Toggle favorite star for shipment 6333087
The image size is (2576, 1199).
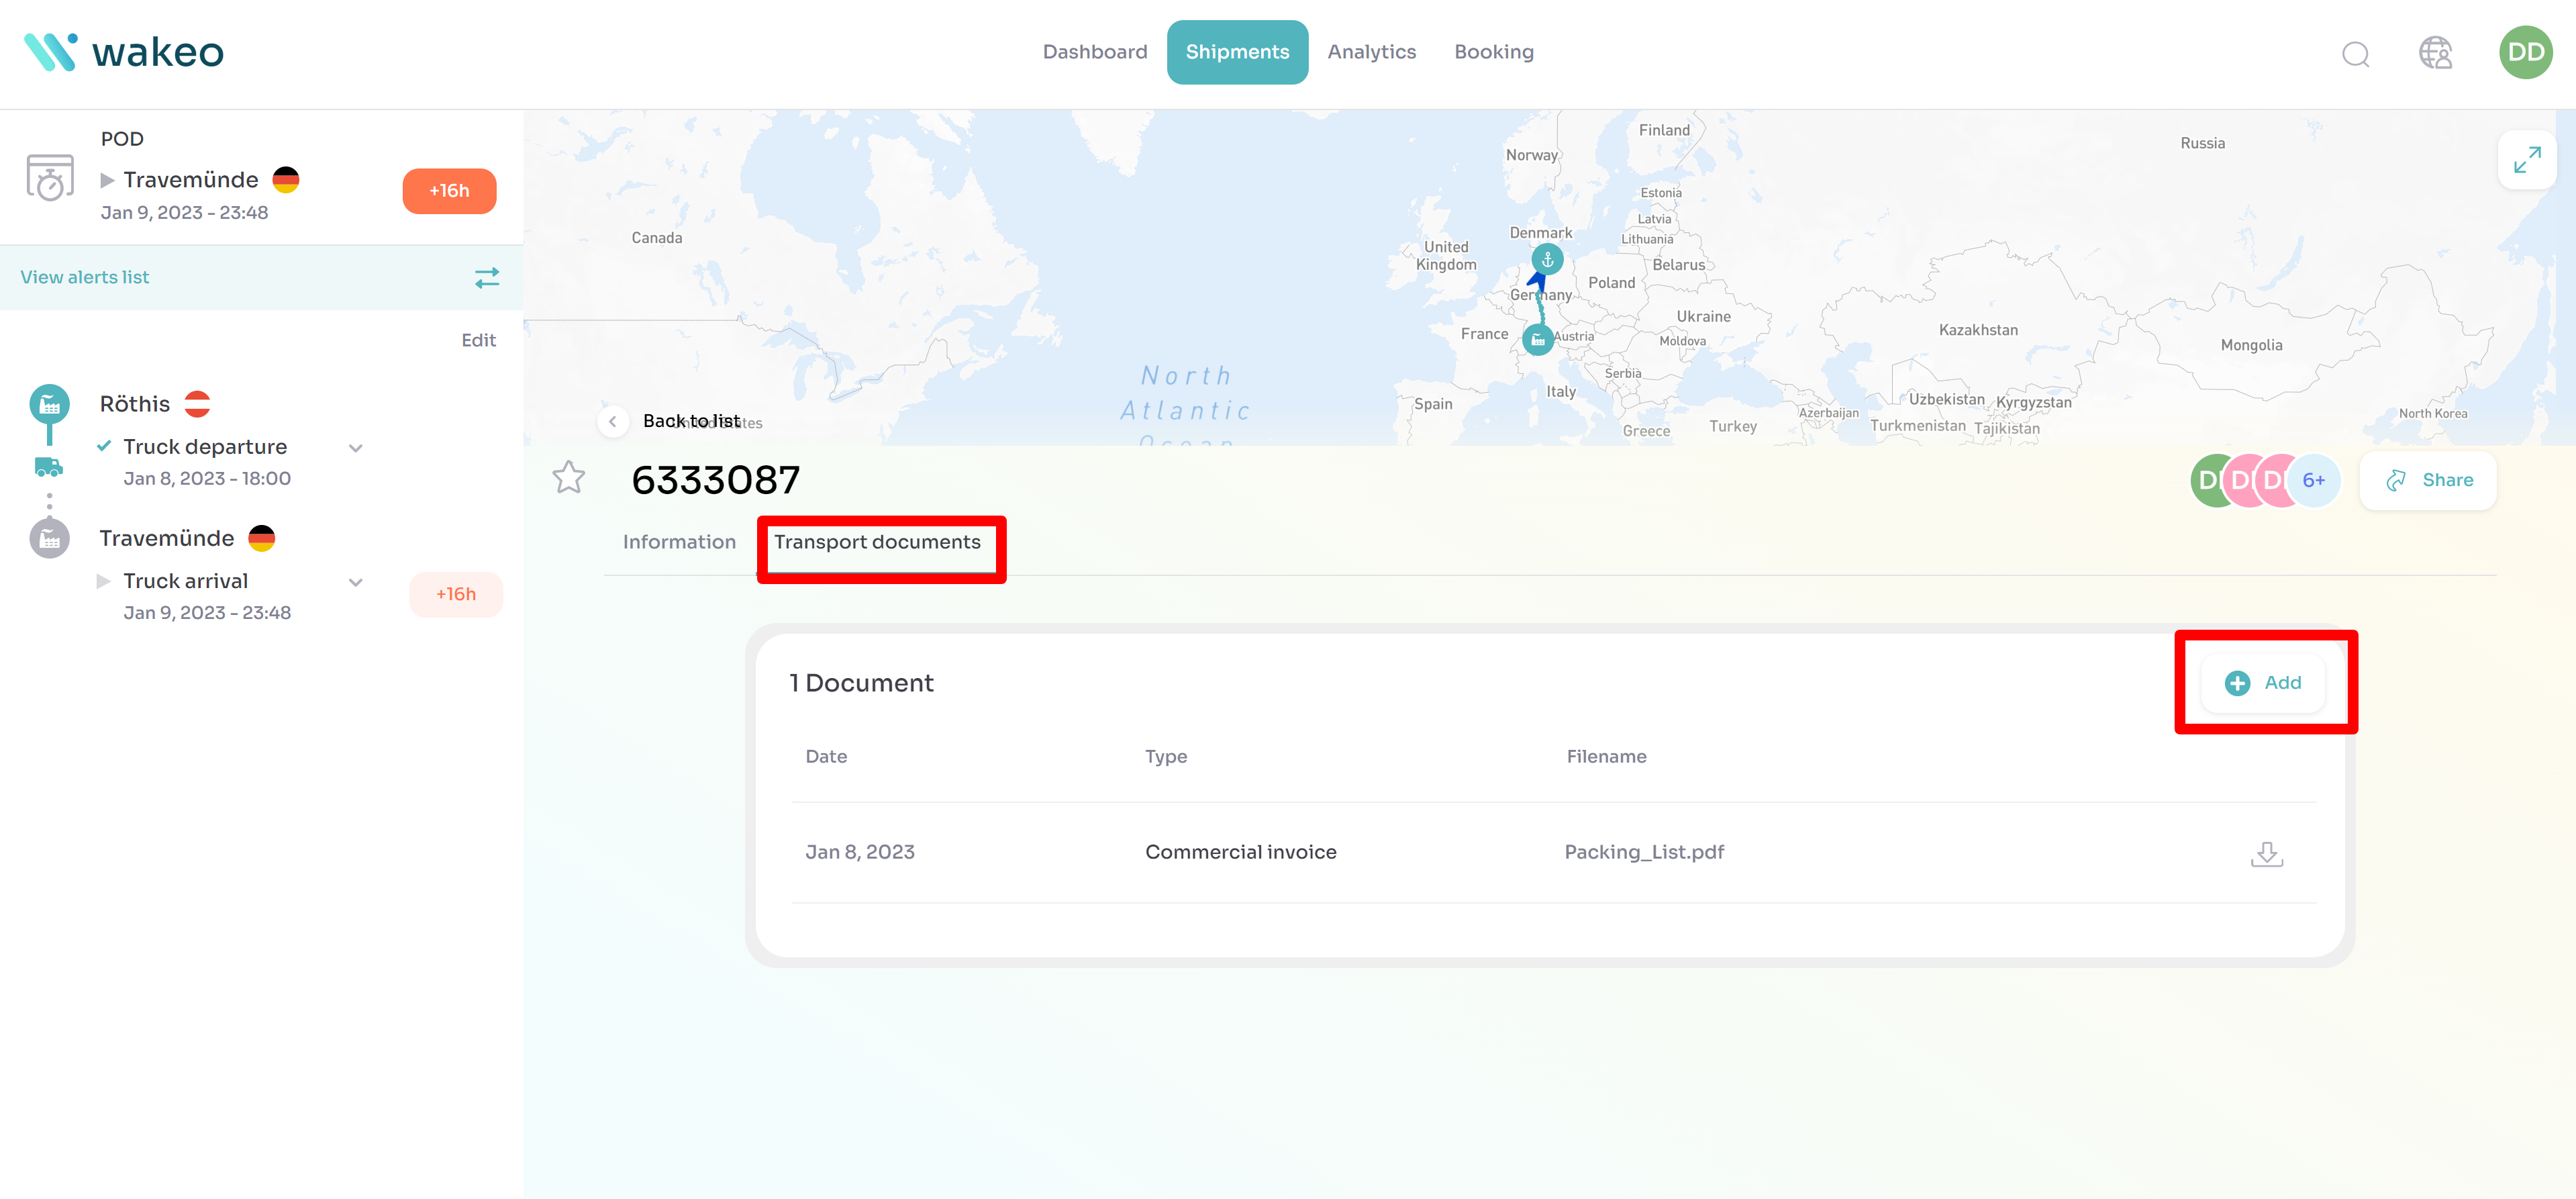[x=569, y=478]
